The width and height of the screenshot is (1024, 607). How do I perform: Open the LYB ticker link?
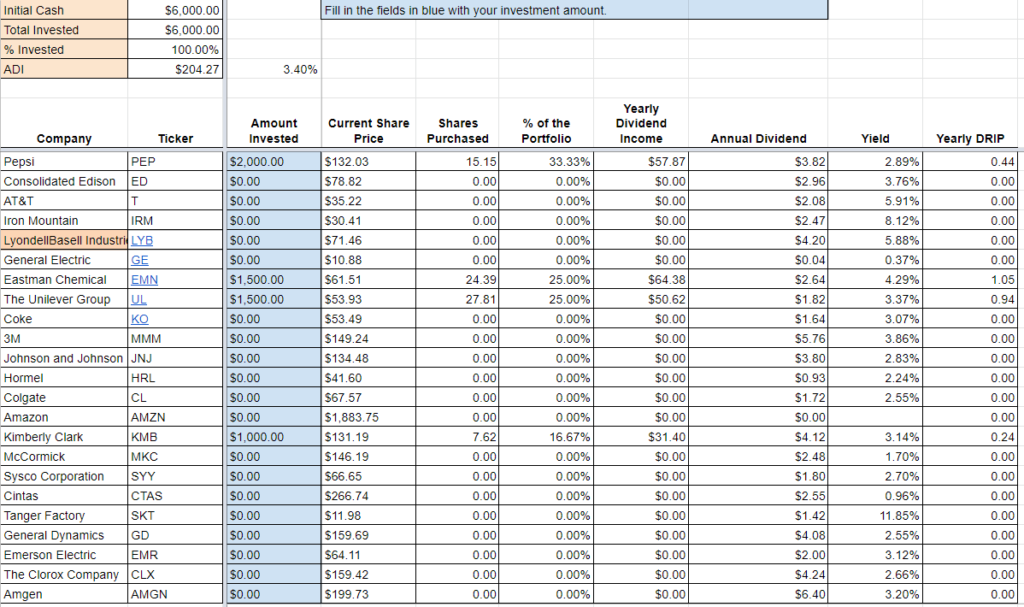tap(142, 240)
